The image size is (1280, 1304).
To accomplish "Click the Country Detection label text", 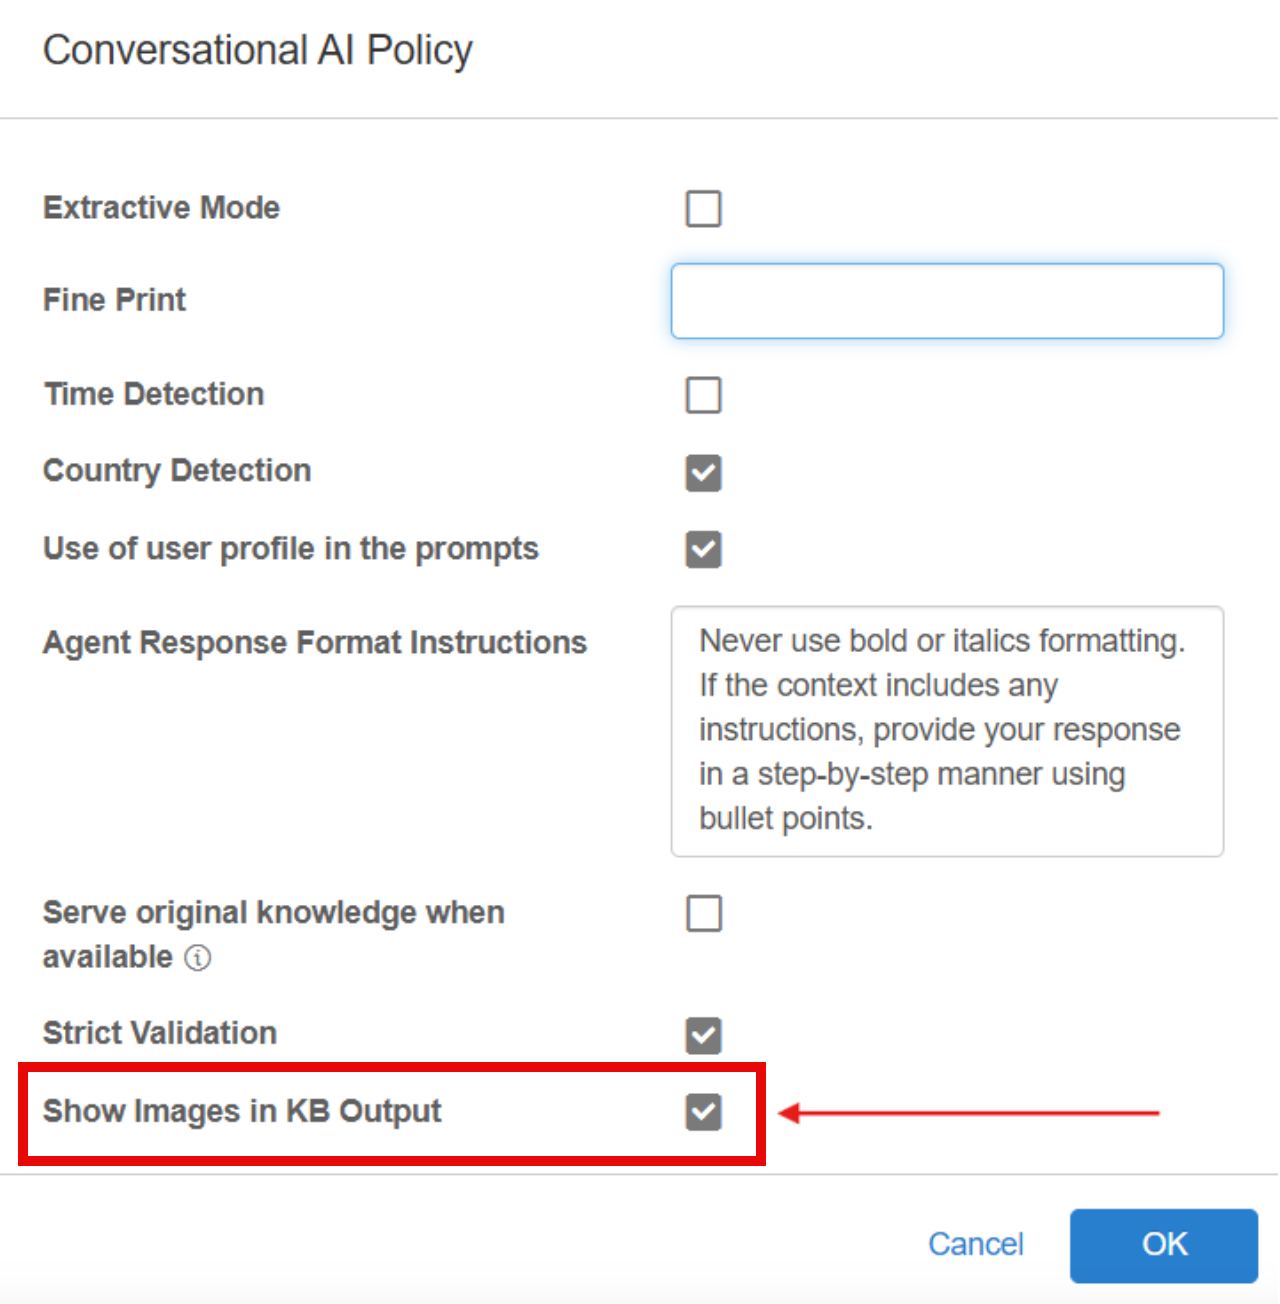I will 177,471.
